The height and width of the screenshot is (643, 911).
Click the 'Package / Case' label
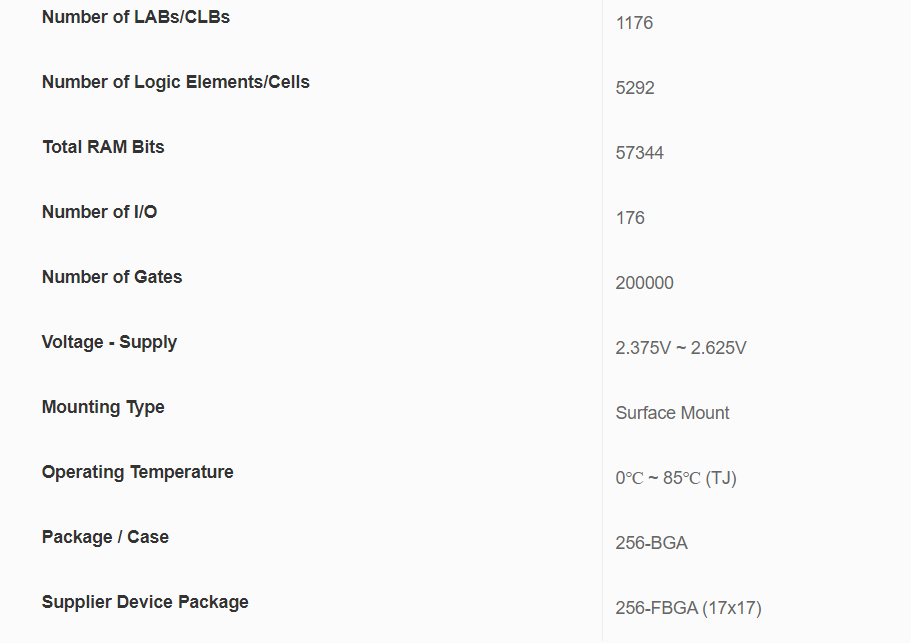tap(105, 537)
